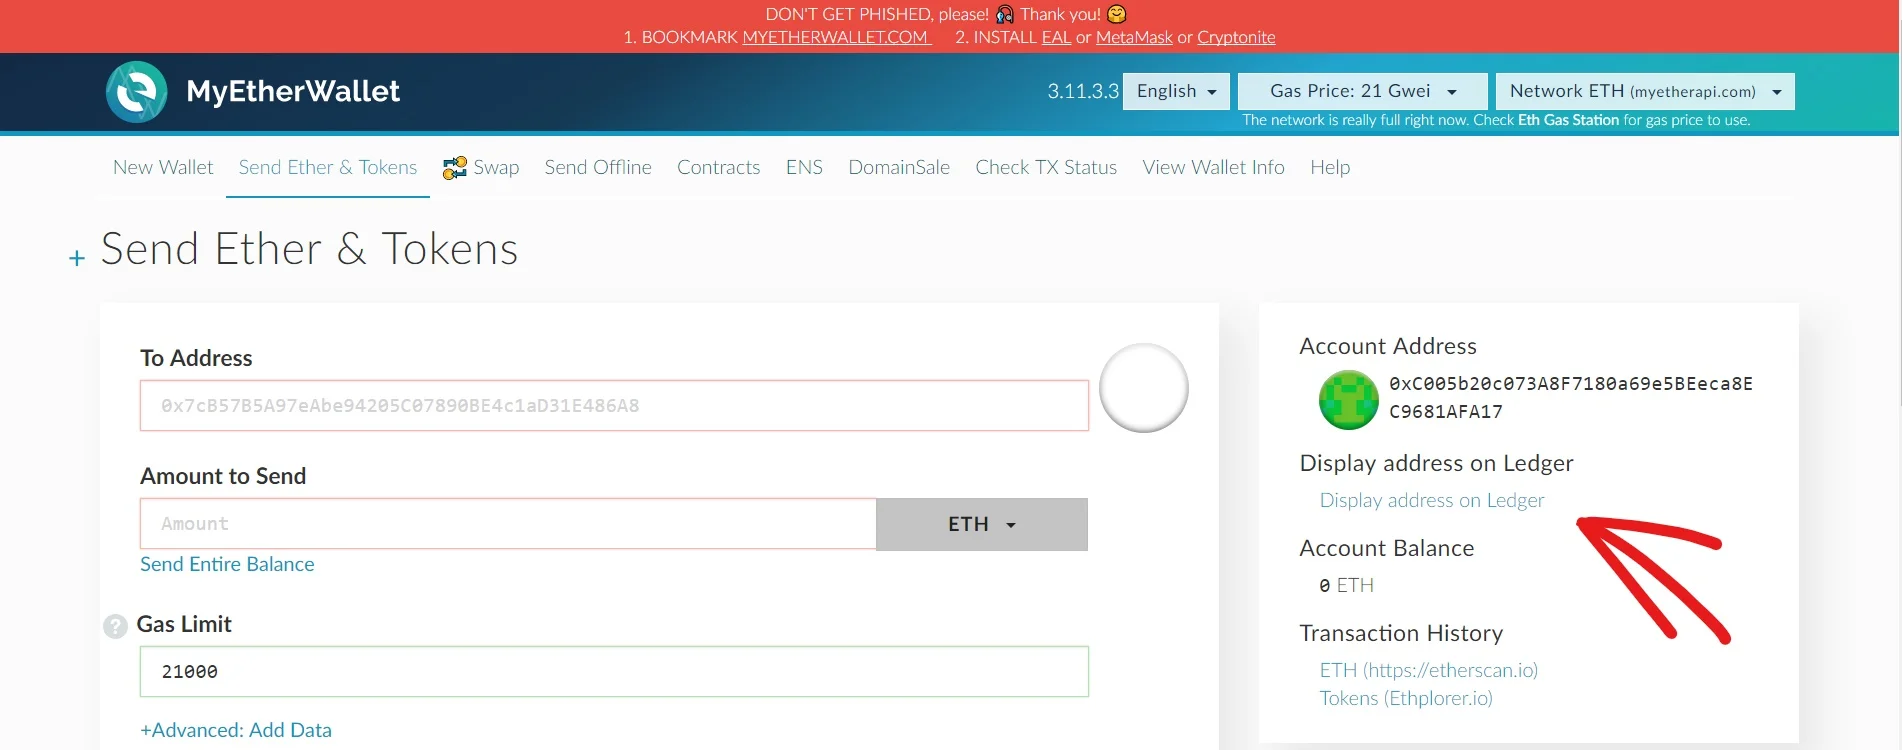Viewport: 1902px width, 750px height.
Task: Open the English language dropdown
Action: (x=1176, y=91)
